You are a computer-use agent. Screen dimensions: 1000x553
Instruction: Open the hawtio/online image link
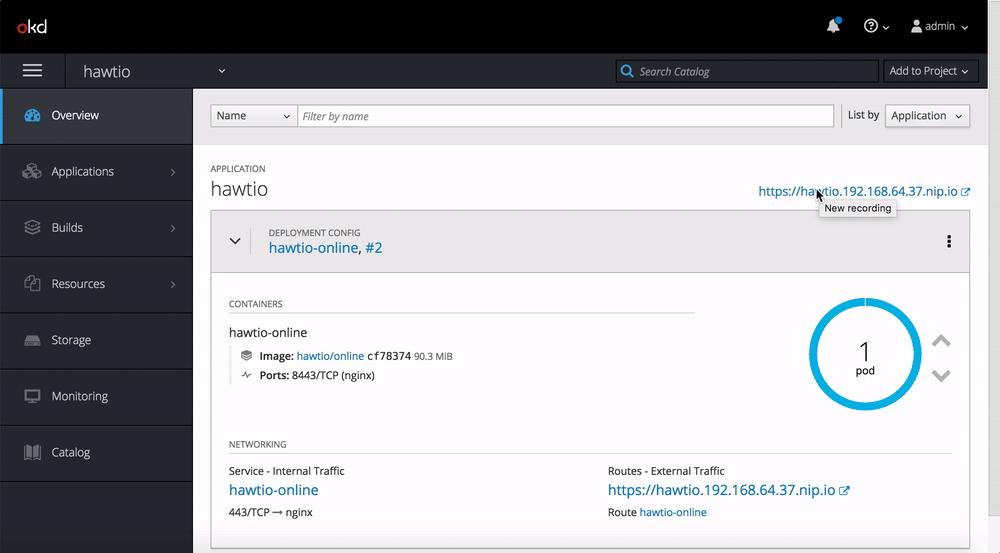point(330,356)
